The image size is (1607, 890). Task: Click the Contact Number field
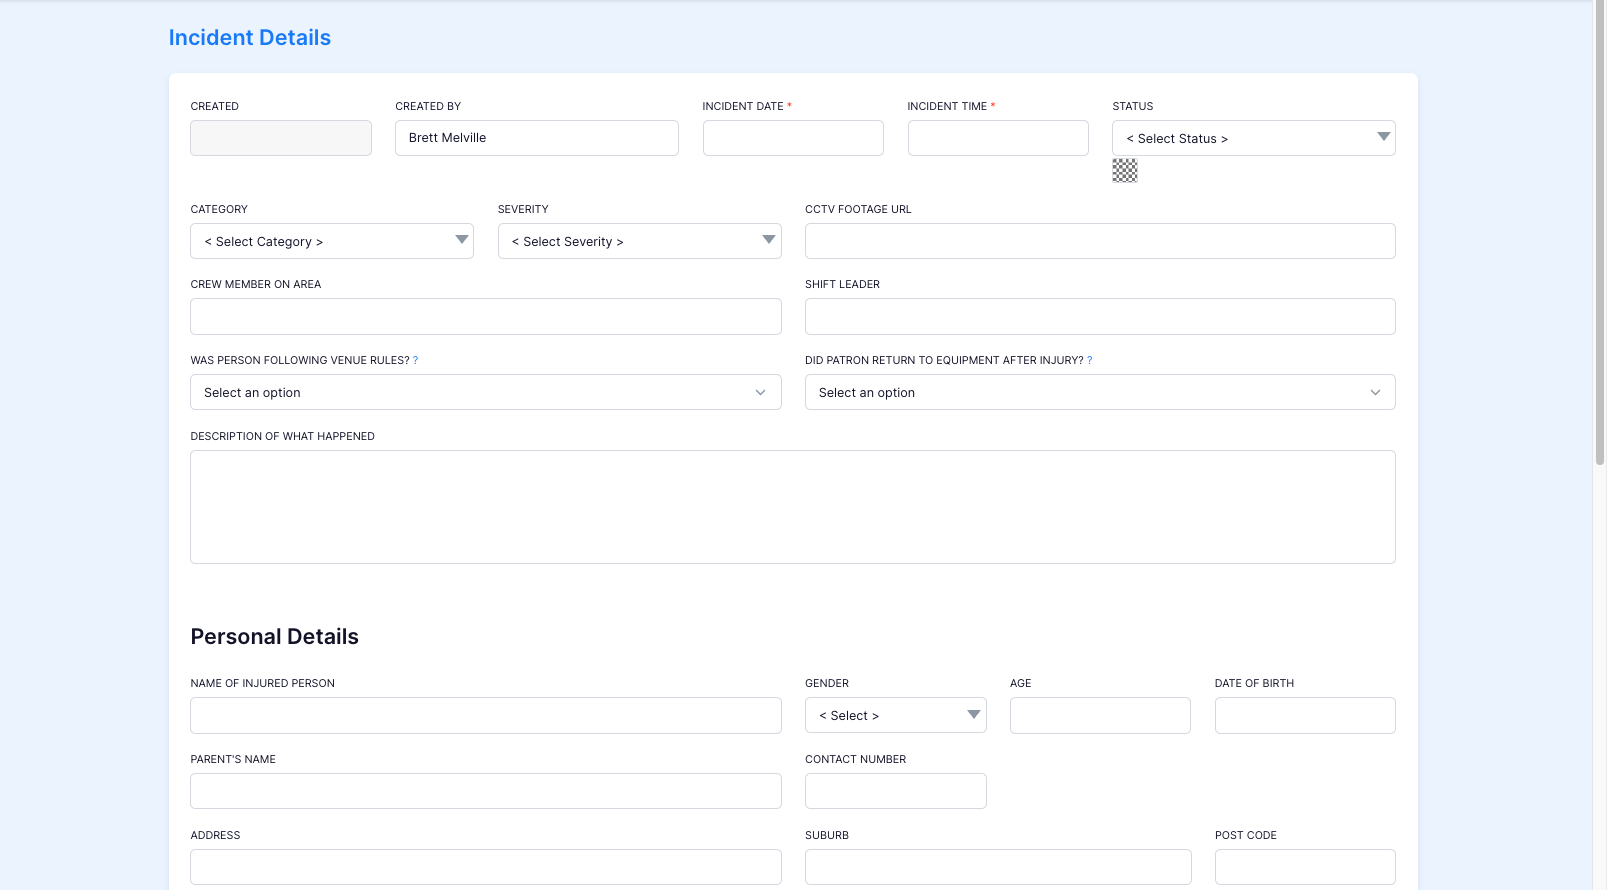895,791
